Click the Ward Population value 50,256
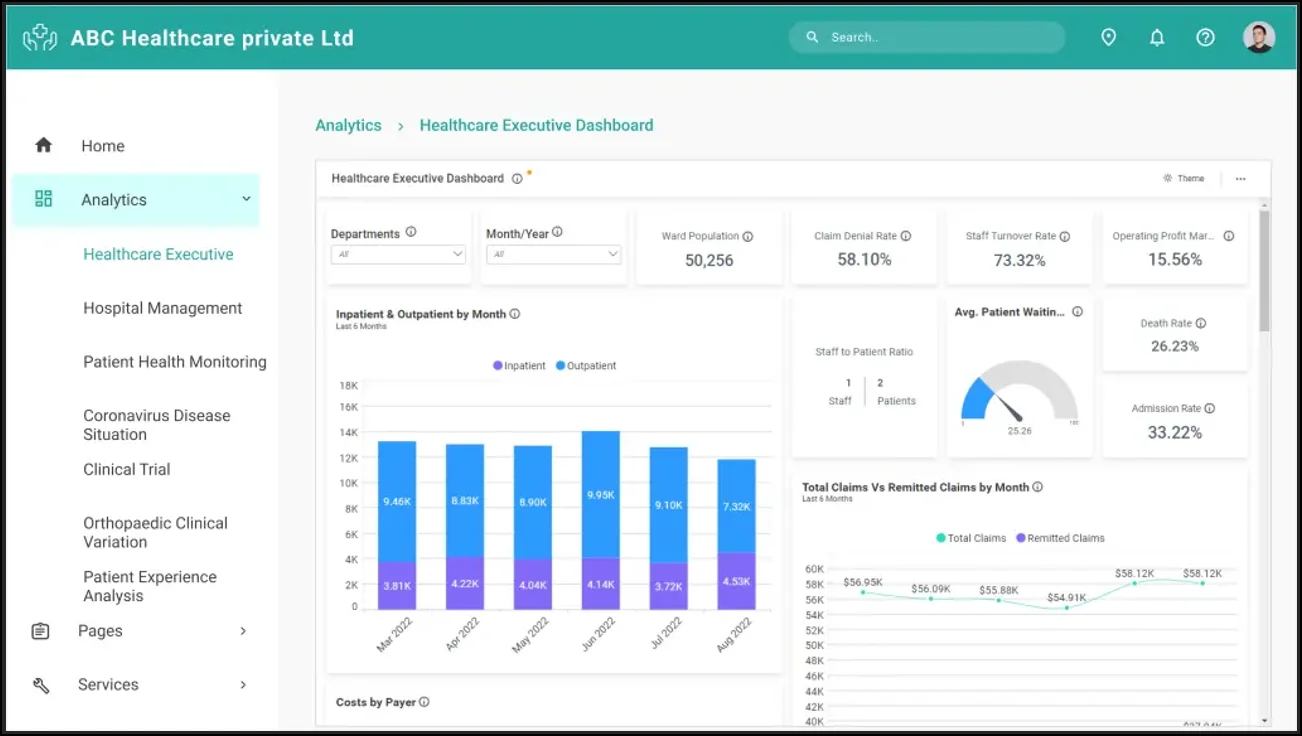1302x736 pixels. 709,260
